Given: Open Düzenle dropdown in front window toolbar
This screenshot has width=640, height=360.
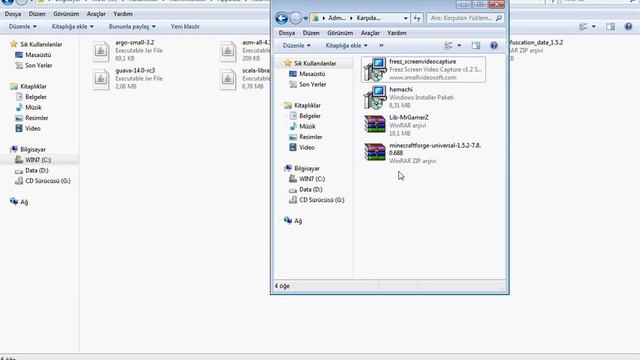Looking at the screenshot, I should tap(297, 46).
